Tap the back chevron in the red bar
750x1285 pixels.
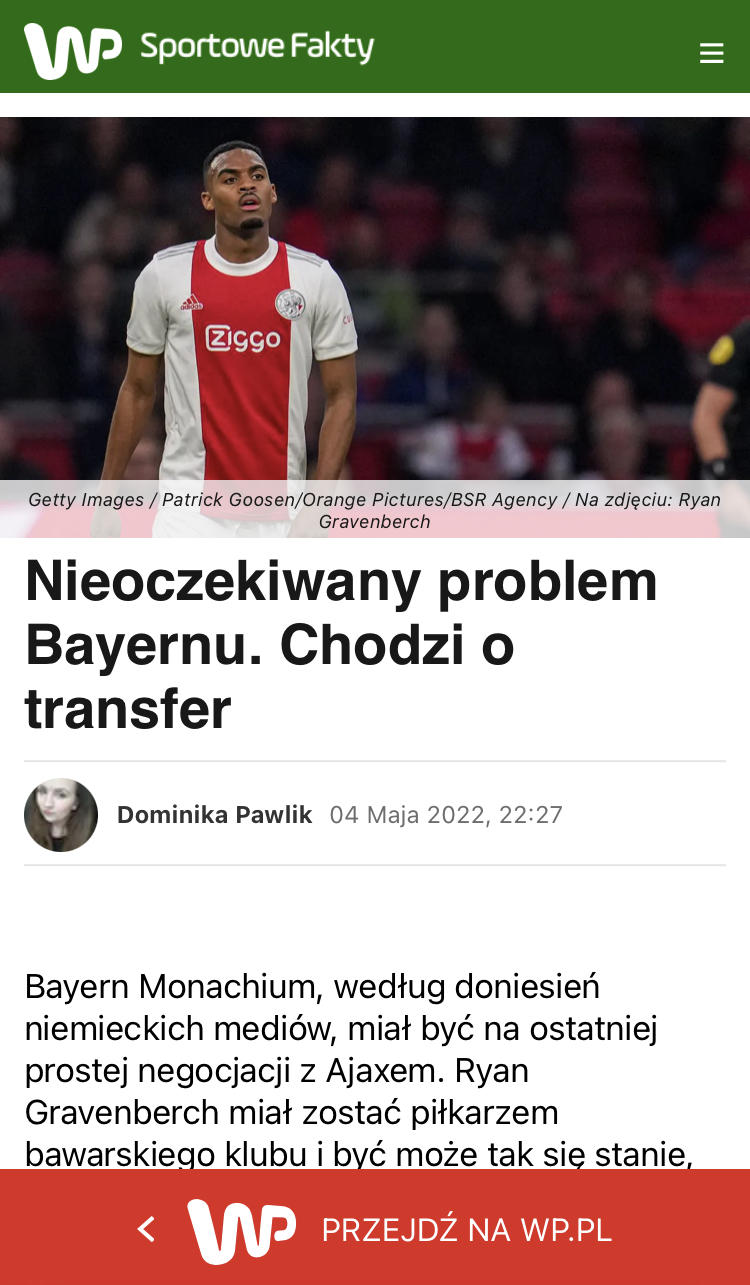point(146,1229)
